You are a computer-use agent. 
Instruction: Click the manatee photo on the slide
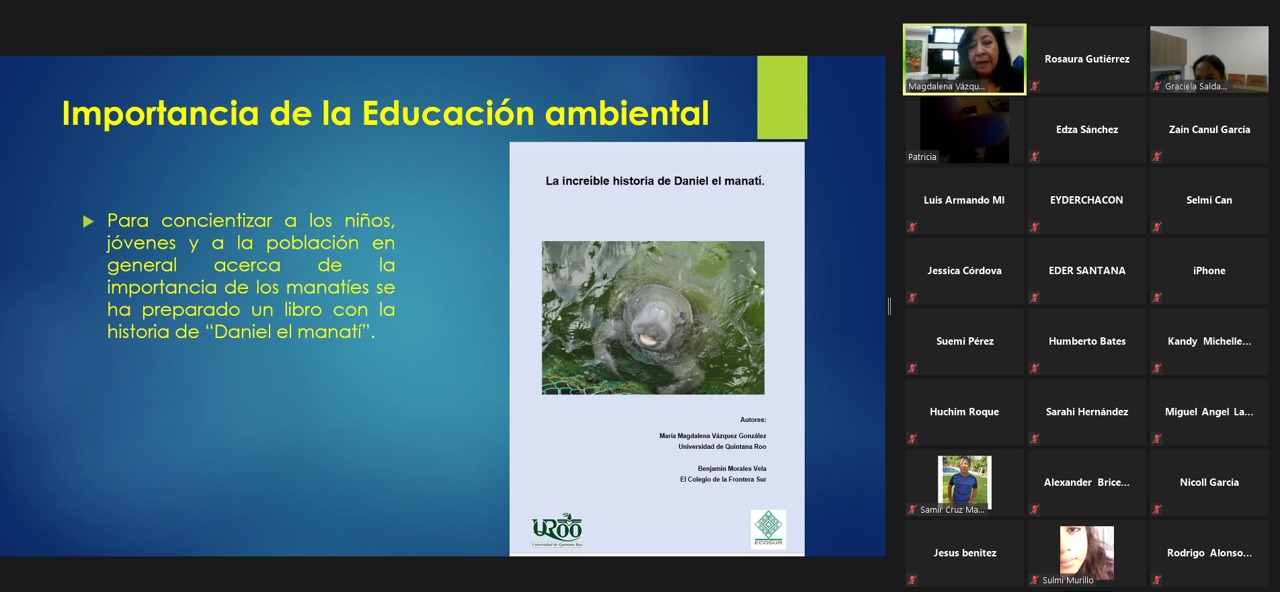tap(653, 317)
